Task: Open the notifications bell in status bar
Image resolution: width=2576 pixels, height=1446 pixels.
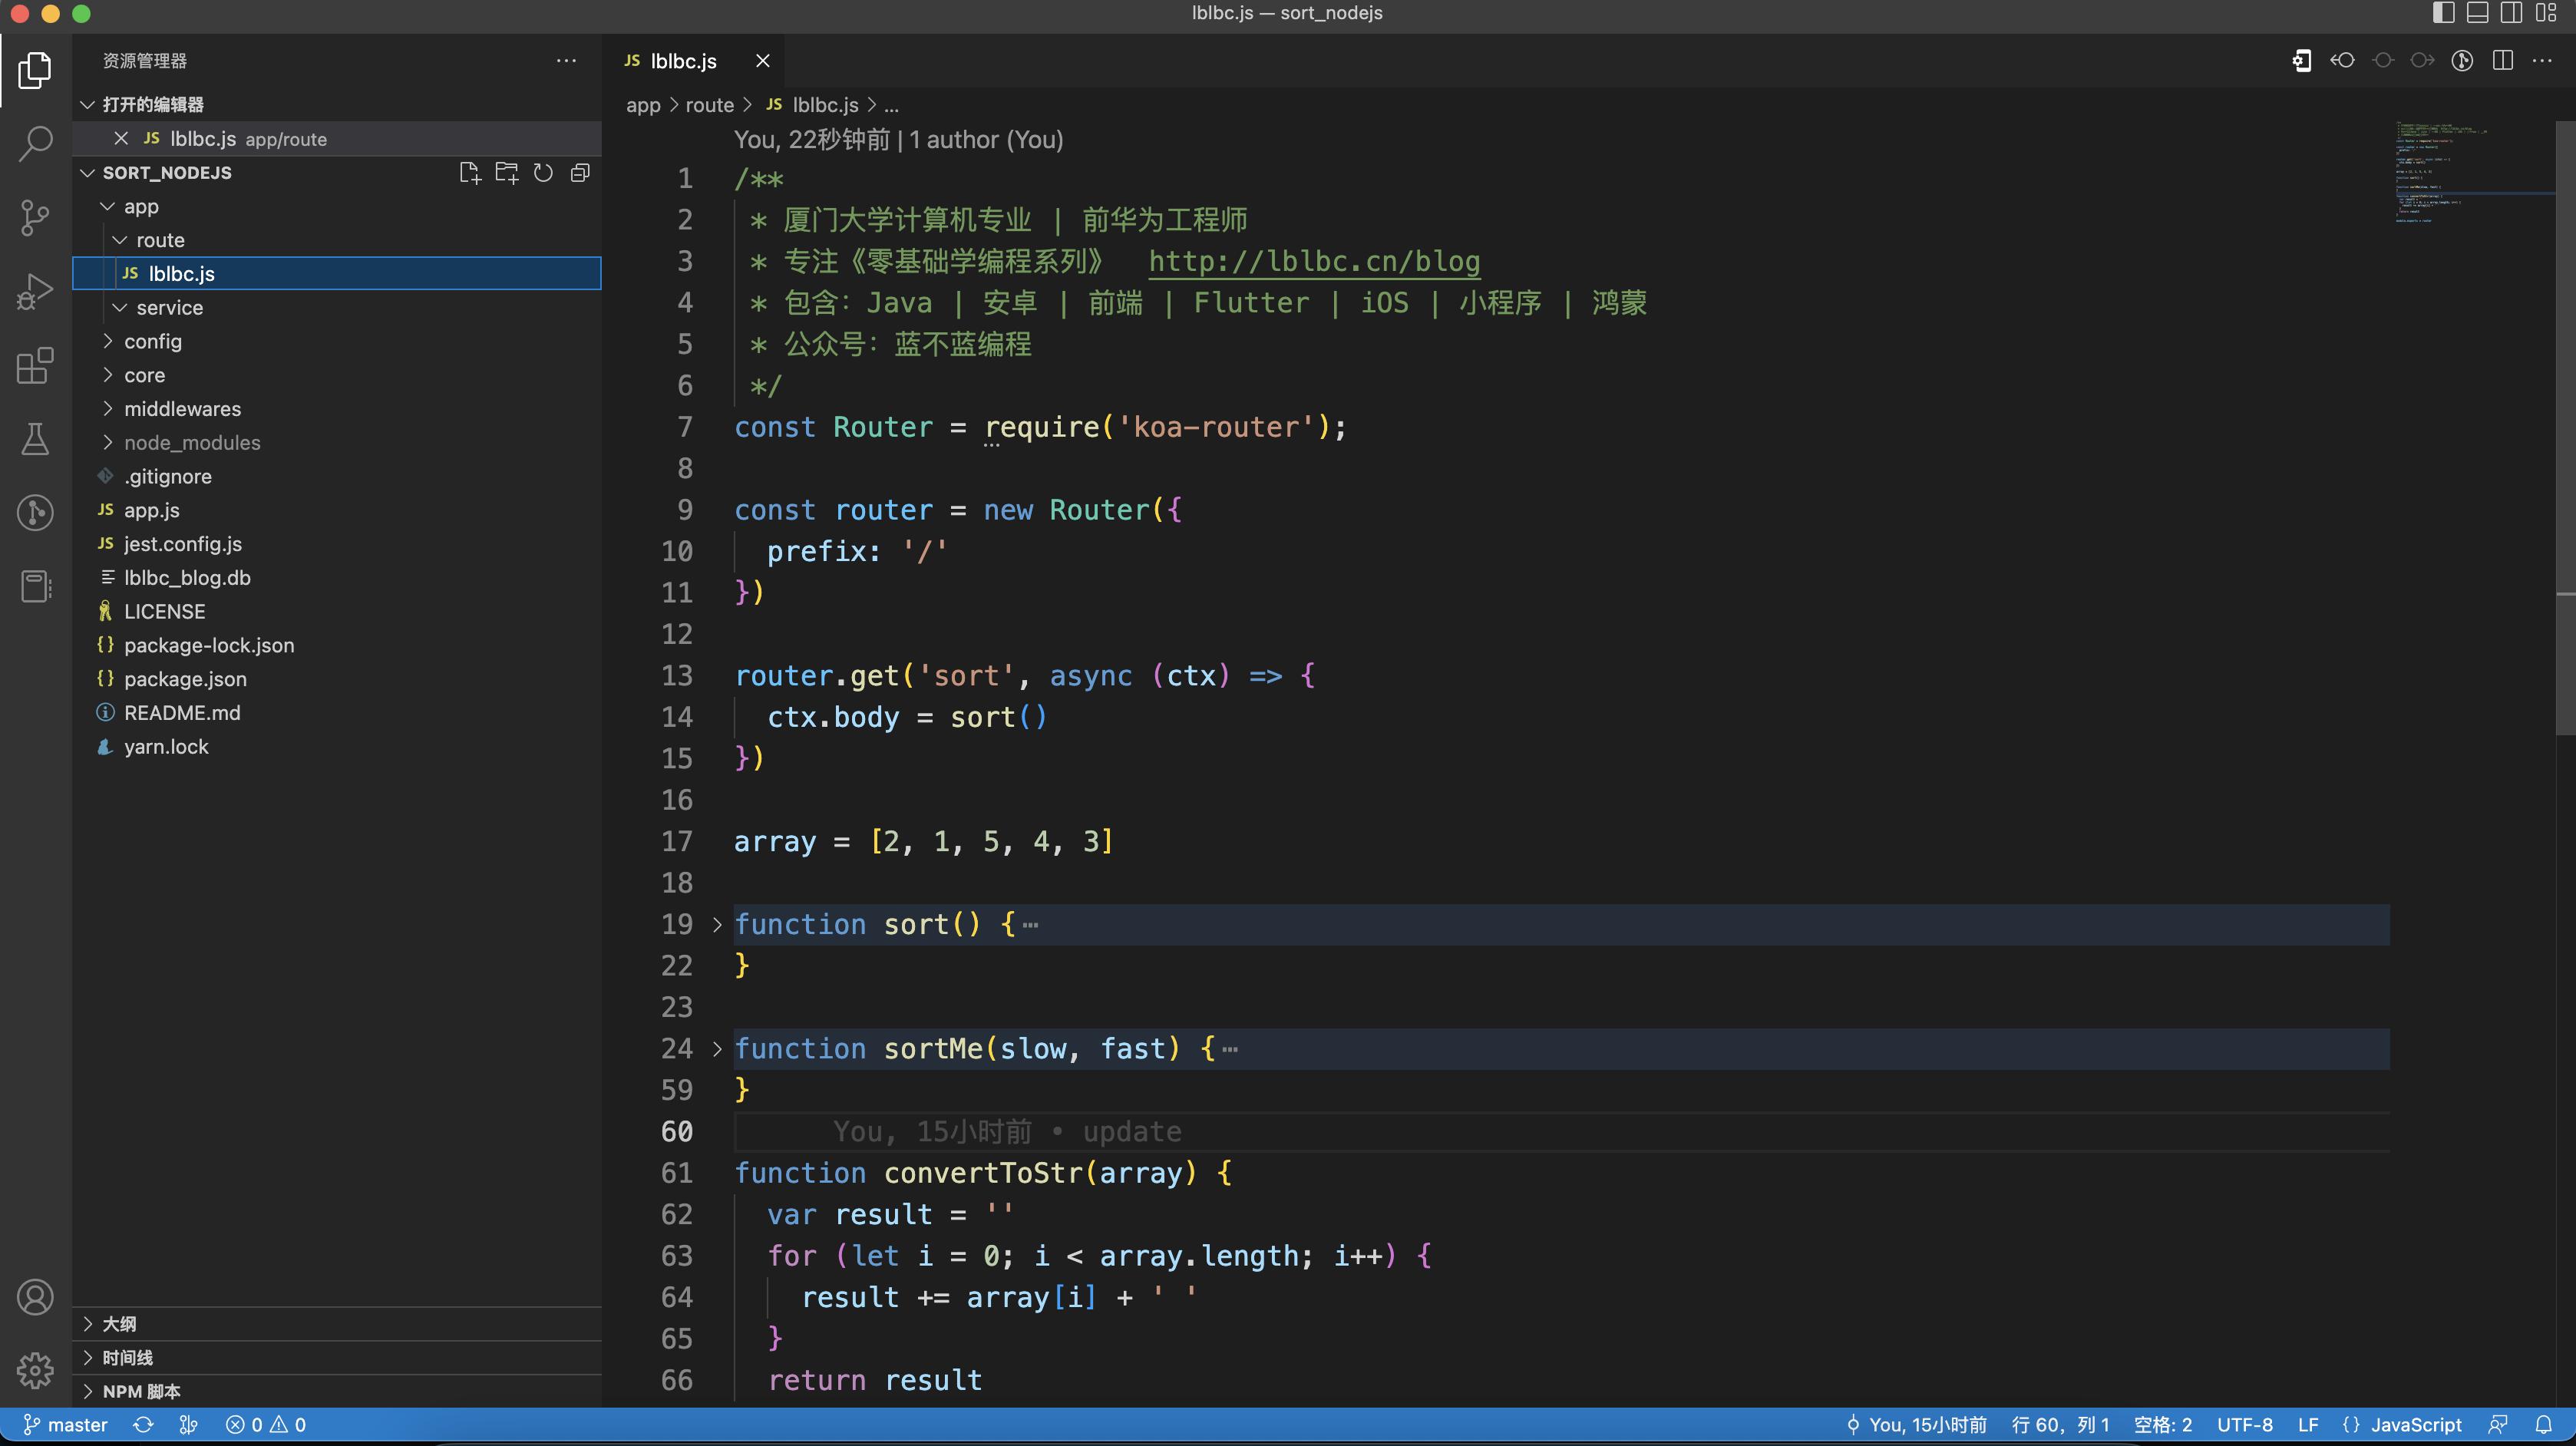Action: [2544, 1424]
